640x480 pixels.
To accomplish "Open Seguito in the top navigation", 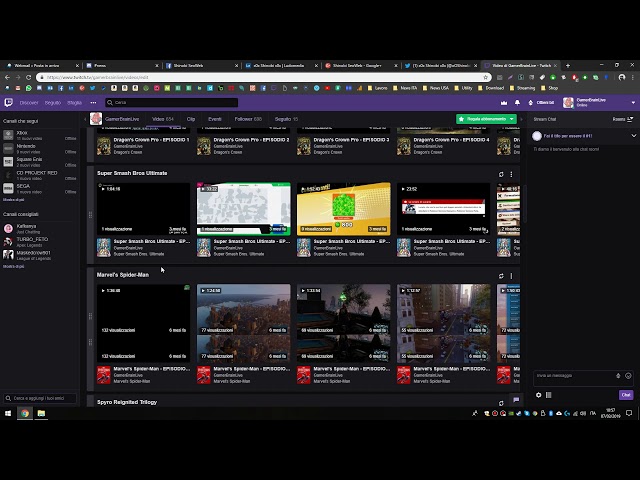I will click(53, 103).
